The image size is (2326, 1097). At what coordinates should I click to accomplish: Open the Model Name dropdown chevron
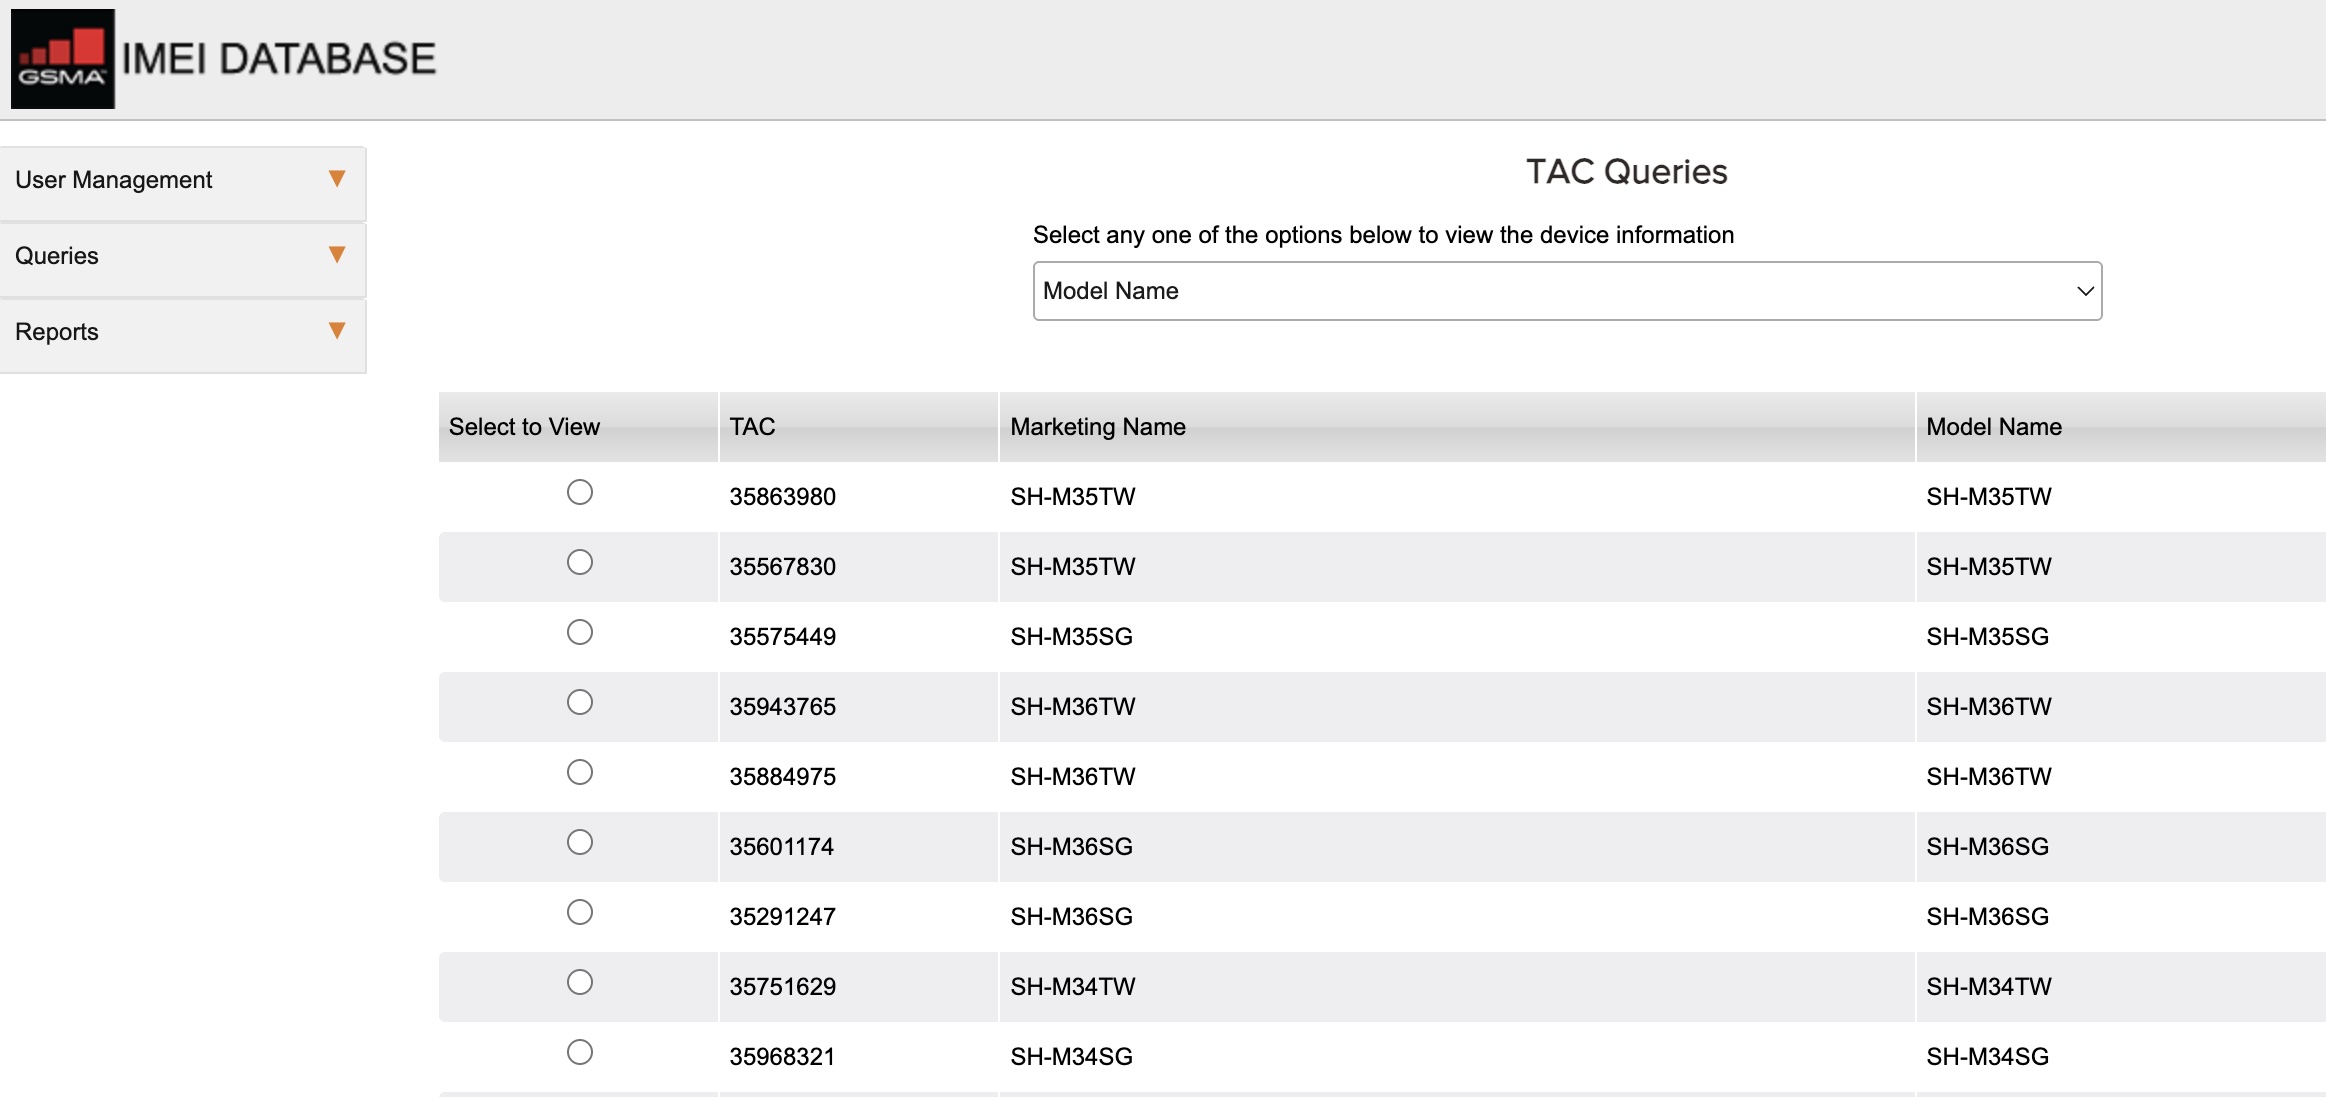[2085, 291]
